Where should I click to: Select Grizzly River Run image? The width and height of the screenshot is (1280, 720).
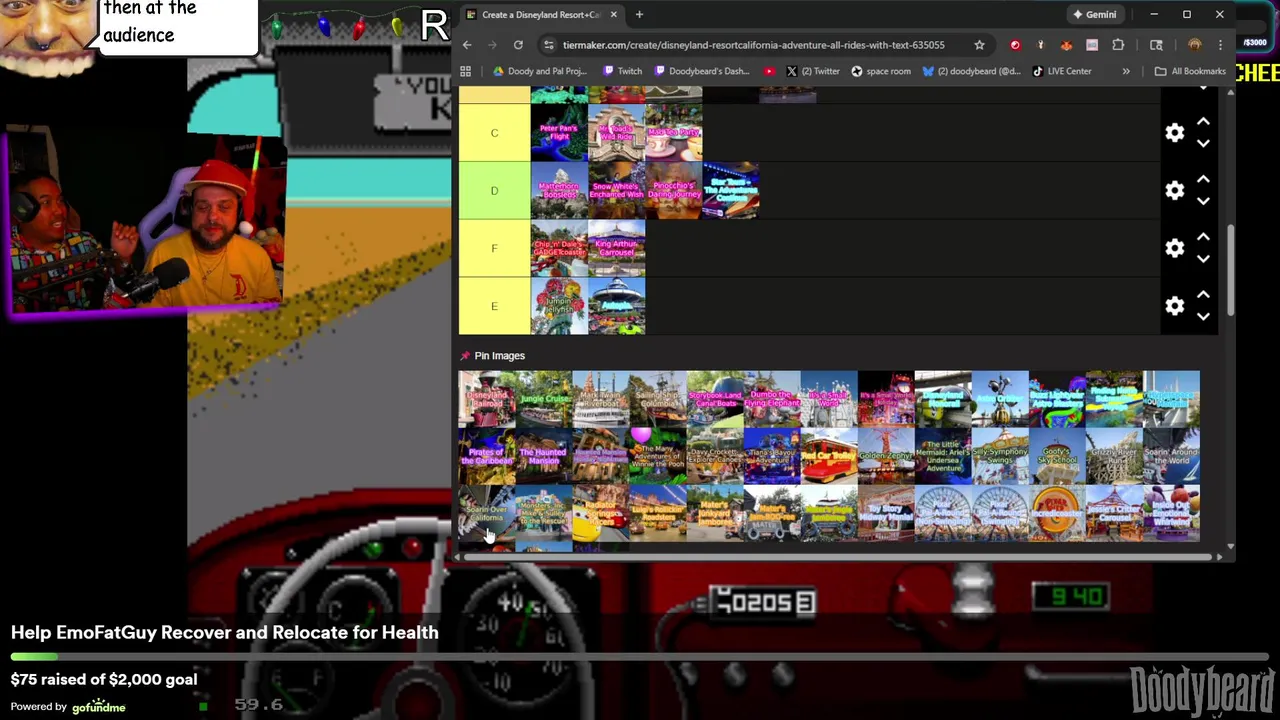coord(1114,456)
